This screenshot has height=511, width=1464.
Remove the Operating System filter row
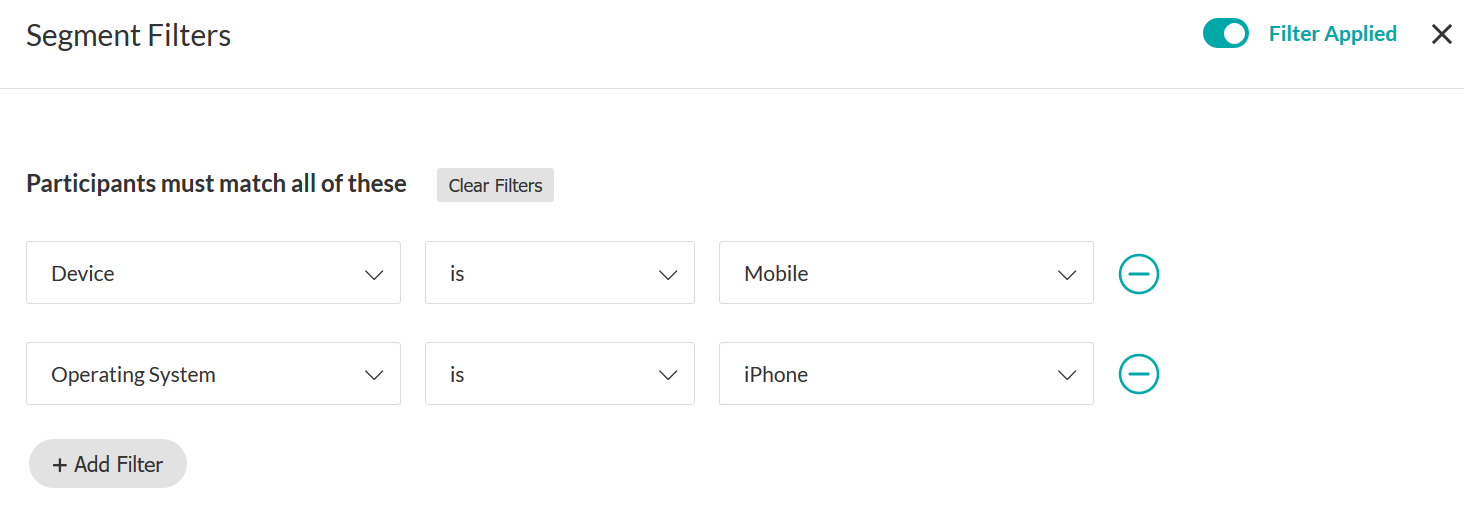[1138, 374]
